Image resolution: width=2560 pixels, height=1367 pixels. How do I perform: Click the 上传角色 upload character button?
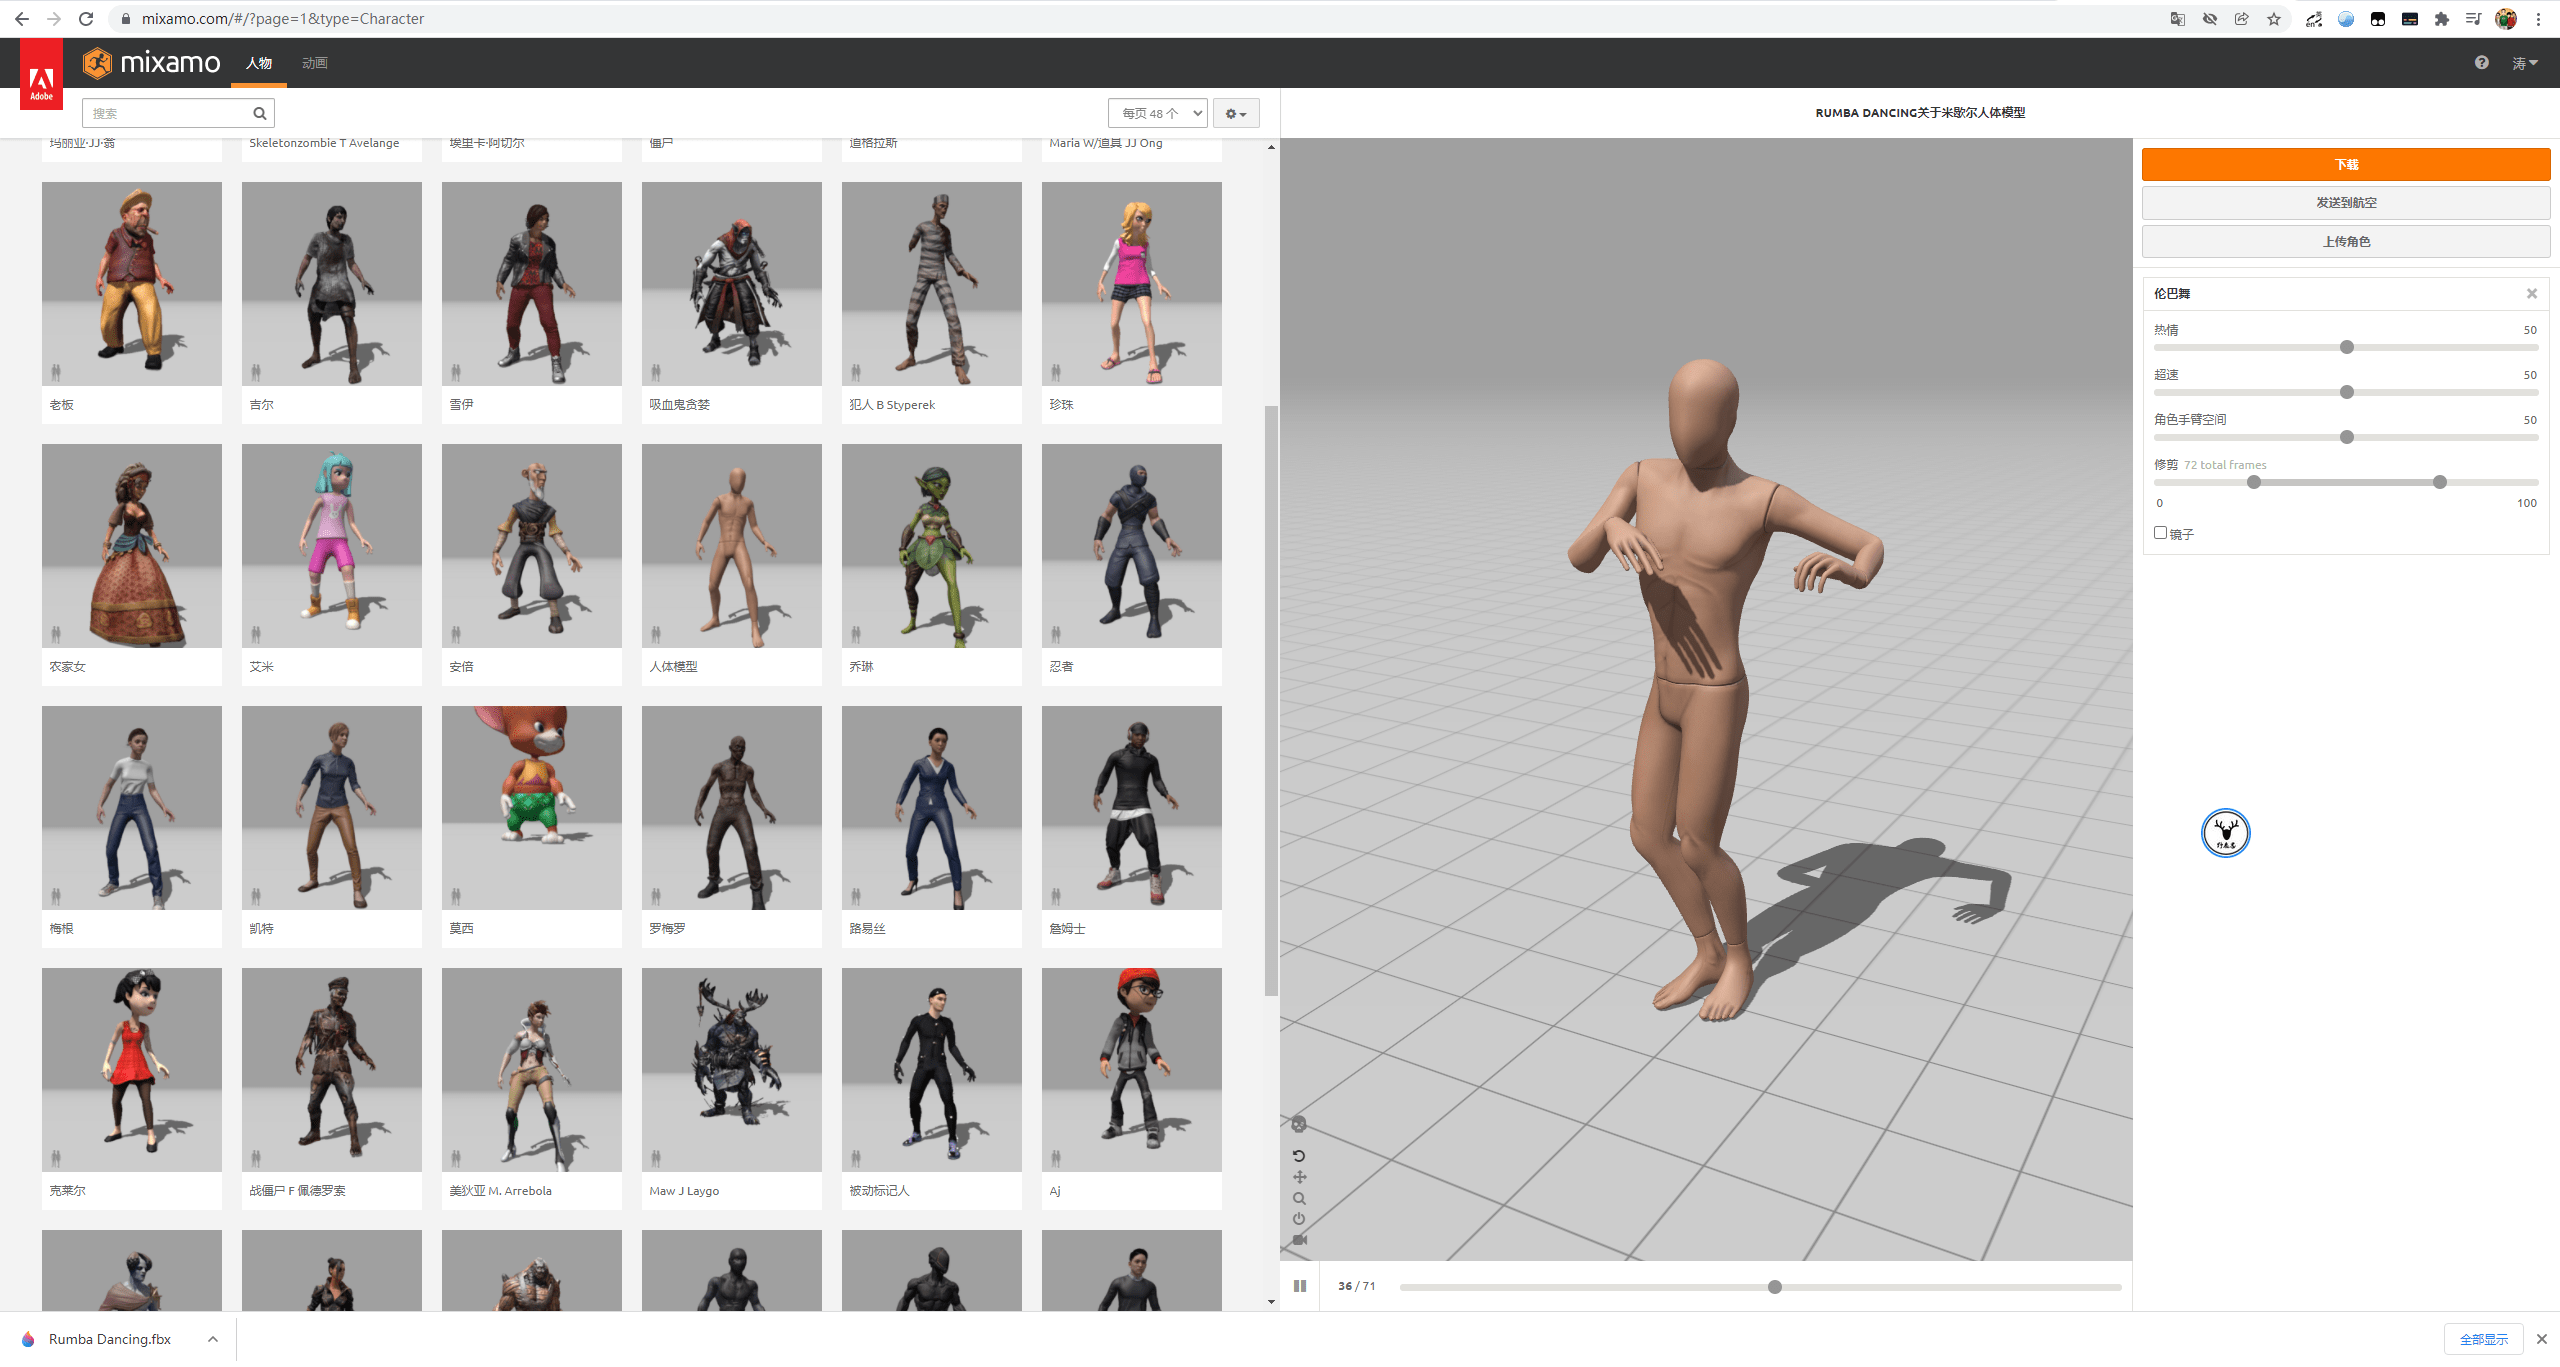click(2345, 240)
